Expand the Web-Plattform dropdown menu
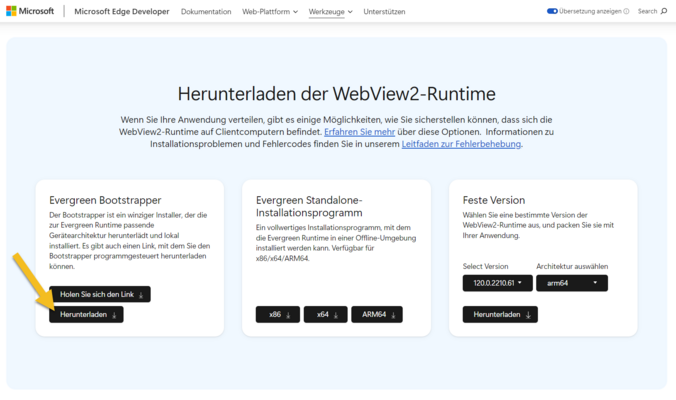The width and height of the screenshot is (676, 400). pos(270,11)
